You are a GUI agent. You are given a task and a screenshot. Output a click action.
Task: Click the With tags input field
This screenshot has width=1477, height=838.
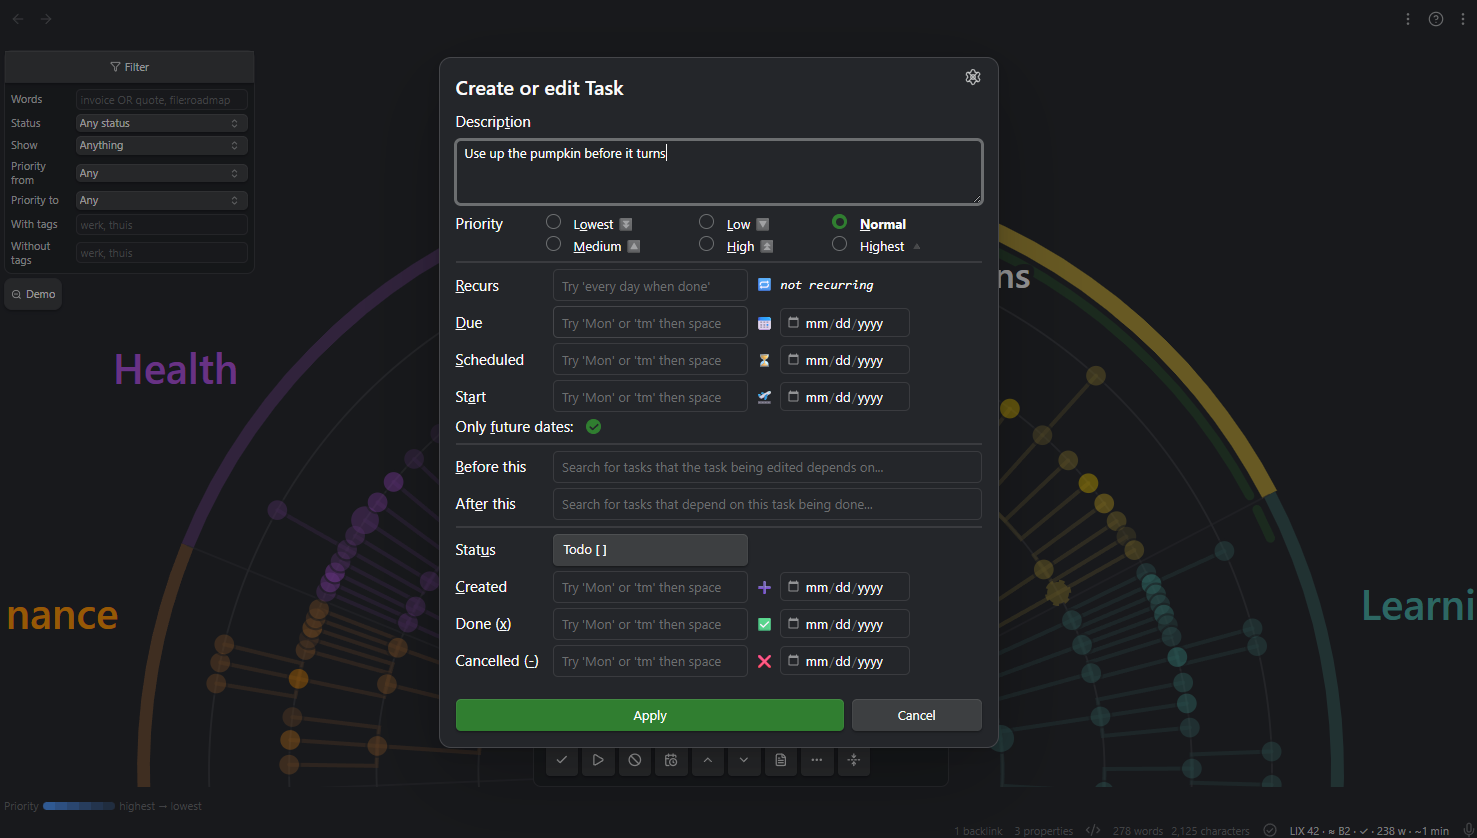pos(161,225)
